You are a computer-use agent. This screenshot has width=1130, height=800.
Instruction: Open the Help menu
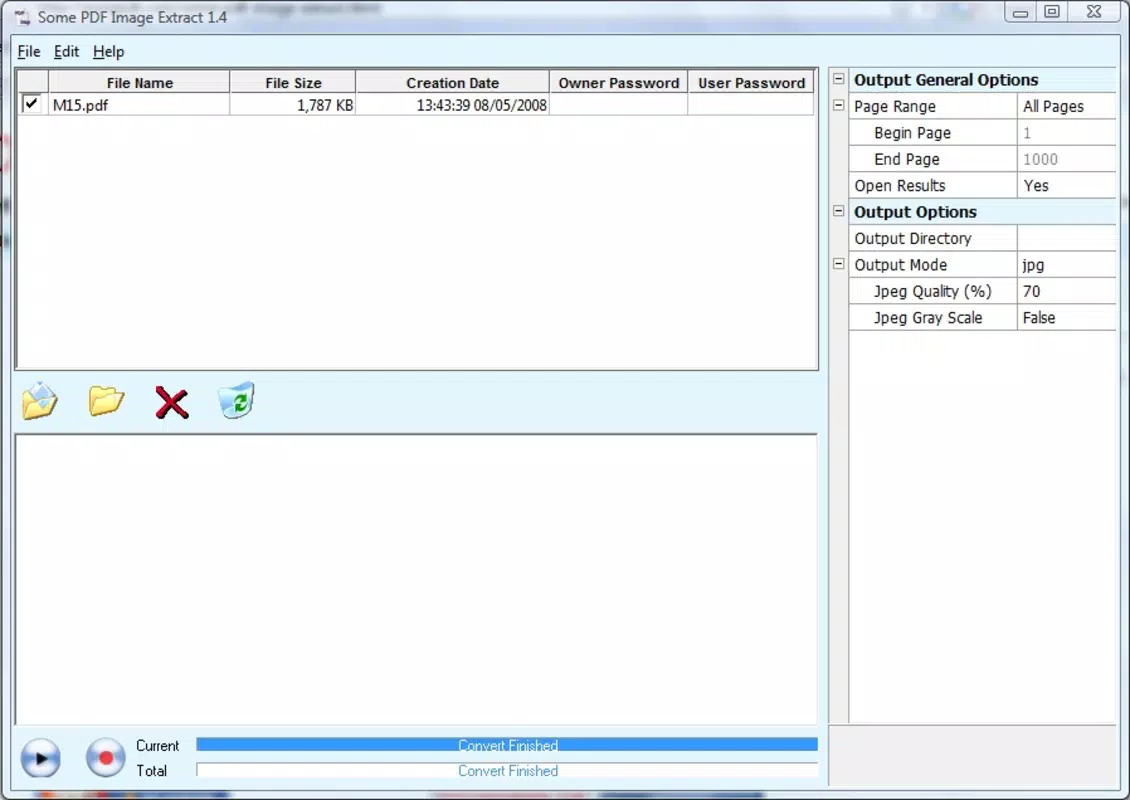pyautogui.click(x=109, y=52)
